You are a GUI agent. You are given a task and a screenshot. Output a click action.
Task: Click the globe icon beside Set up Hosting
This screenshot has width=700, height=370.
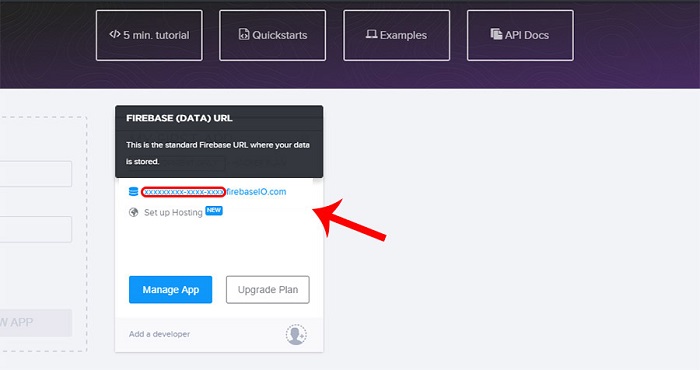point(133,212)
